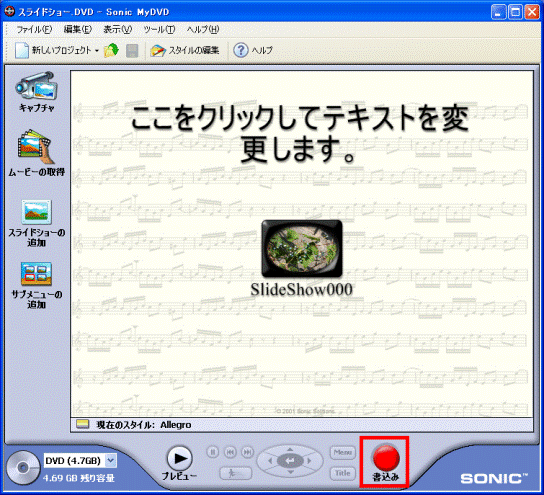This screenshot has height=495, width=544.
Task: Open the Tools (ツール) menu
Action: point(159,29)
